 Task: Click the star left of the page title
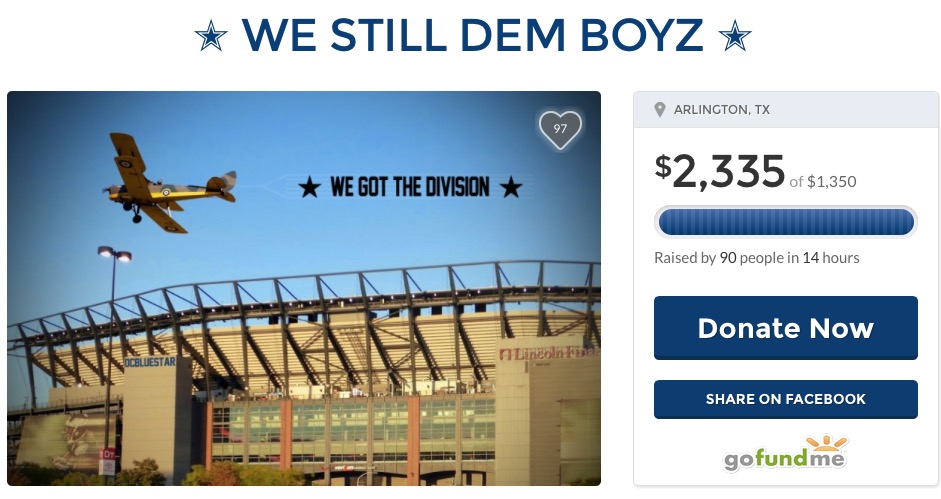pos(211,38)
